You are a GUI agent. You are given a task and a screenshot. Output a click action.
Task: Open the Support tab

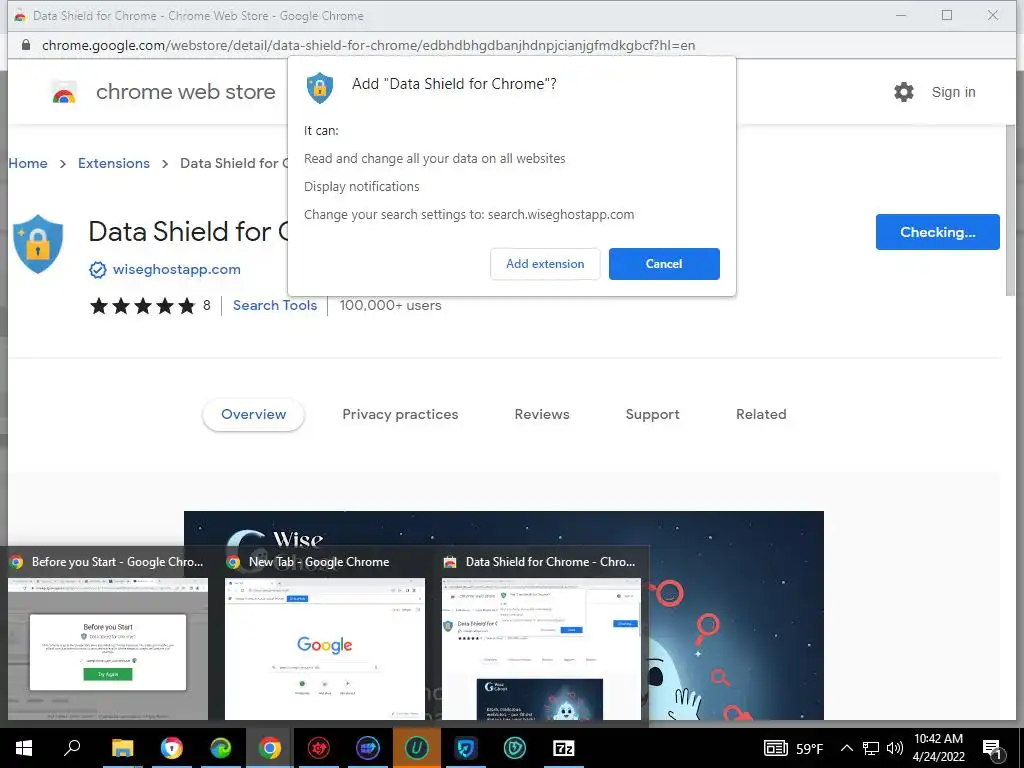[x=652, y=414]
